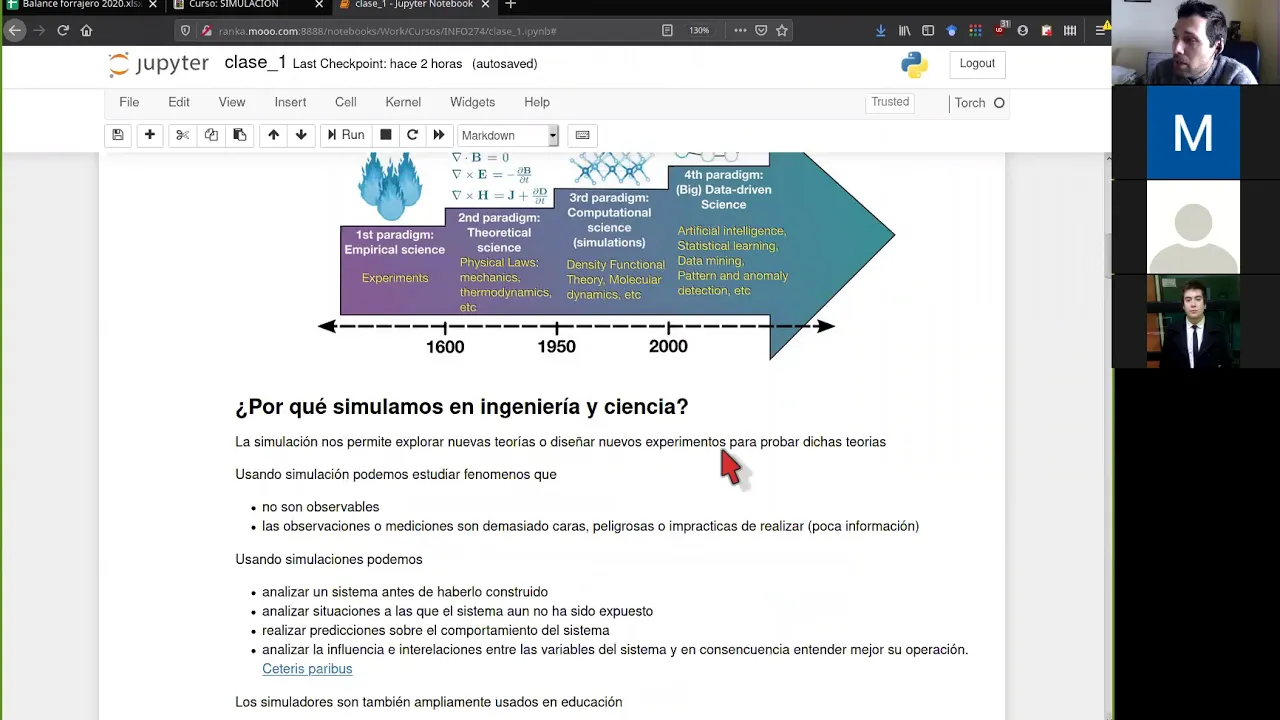
Task: Toggle browser sidebar icon
Action: [x=928, y=31]
